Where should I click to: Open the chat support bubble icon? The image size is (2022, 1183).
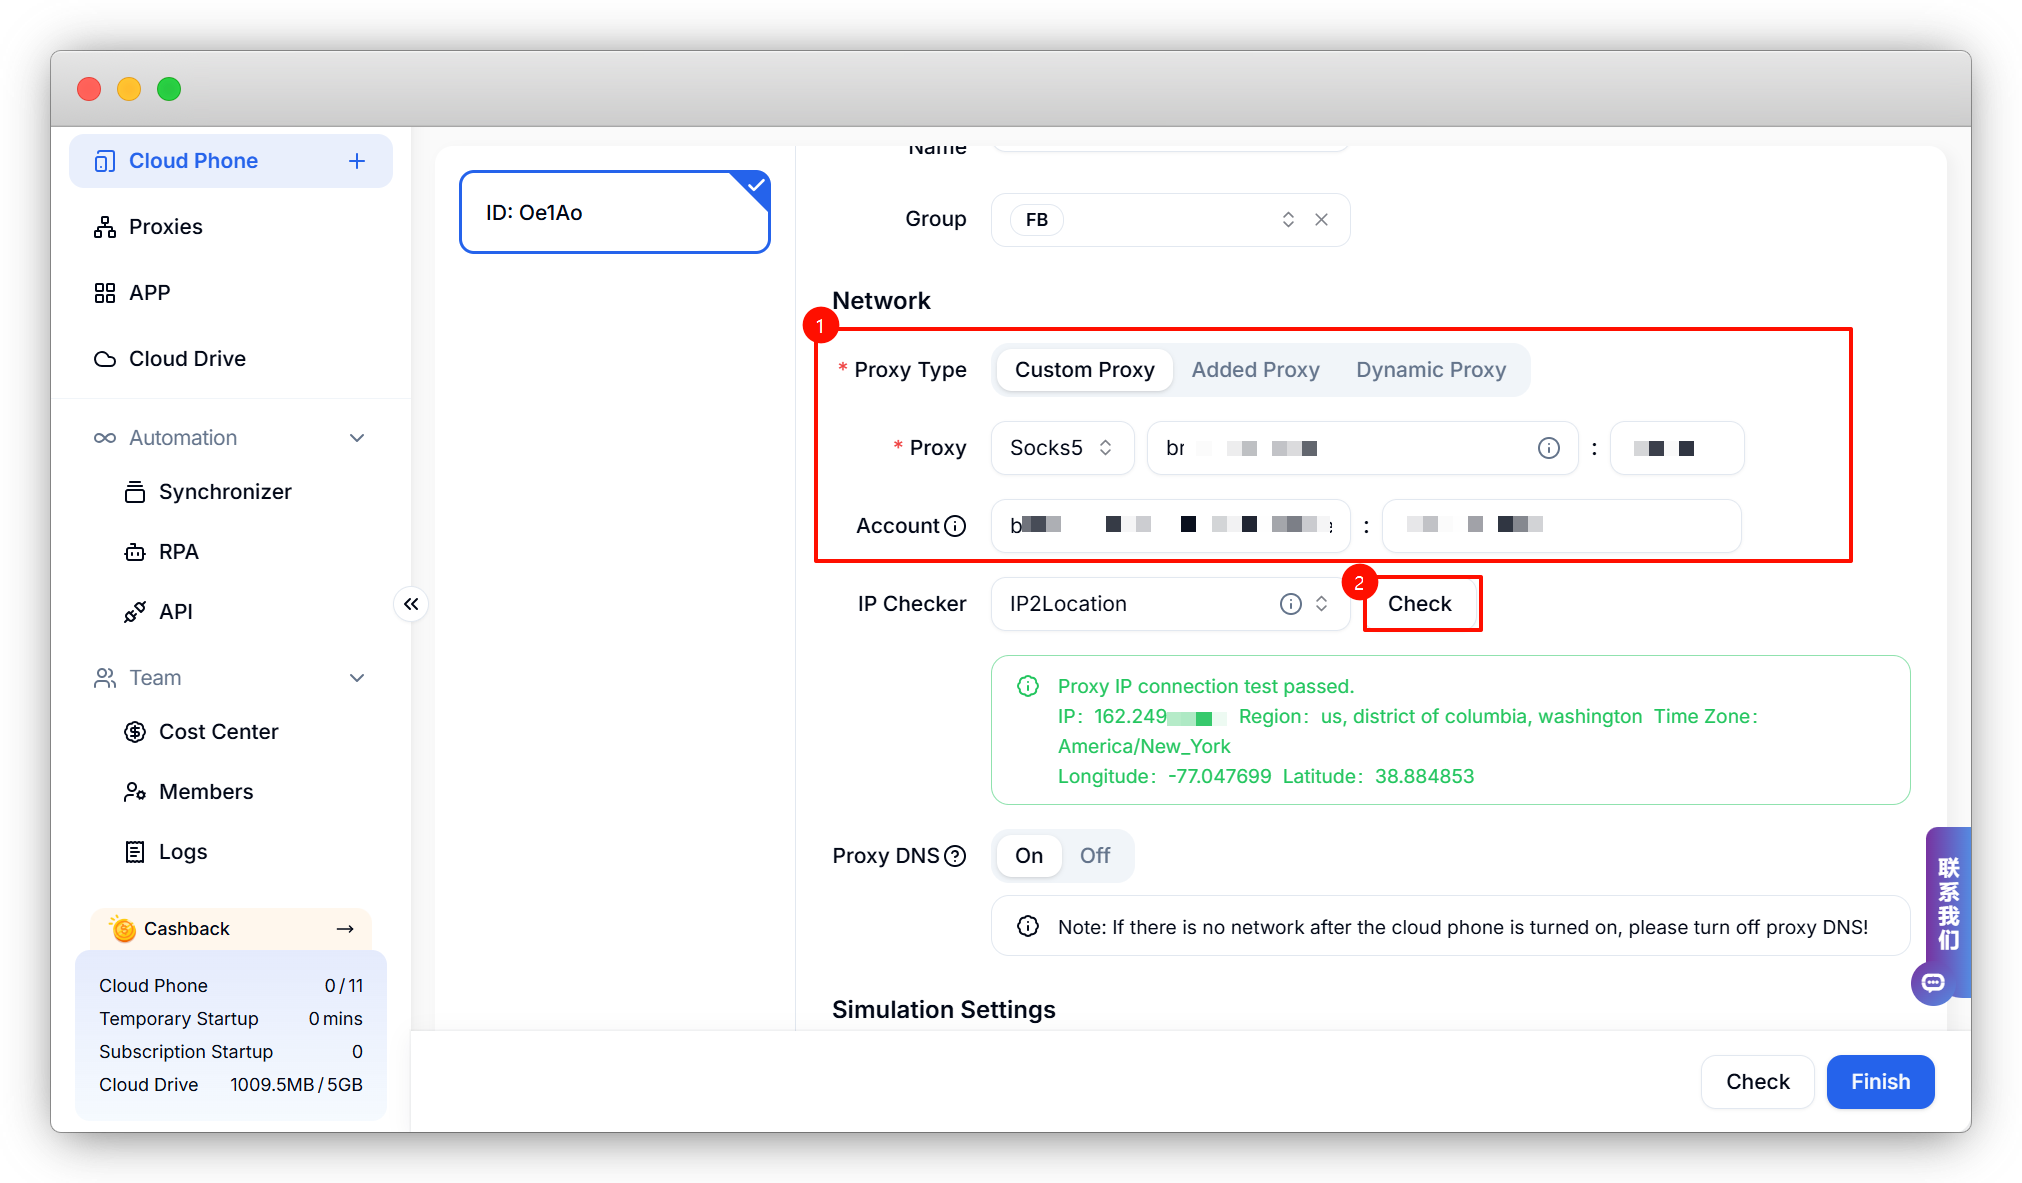1933,983
